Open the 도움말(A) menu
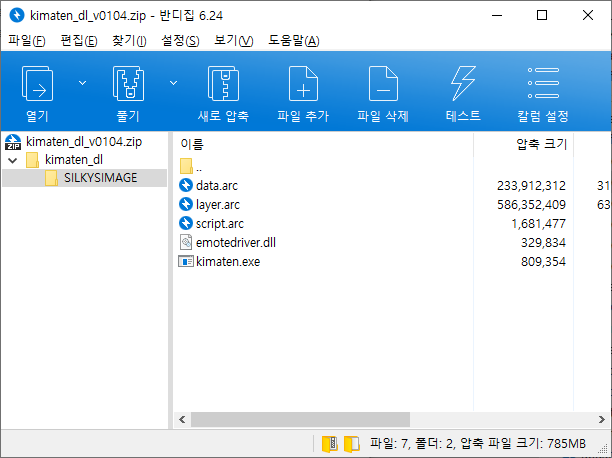 pyautogui.click(x=294, y=41)
